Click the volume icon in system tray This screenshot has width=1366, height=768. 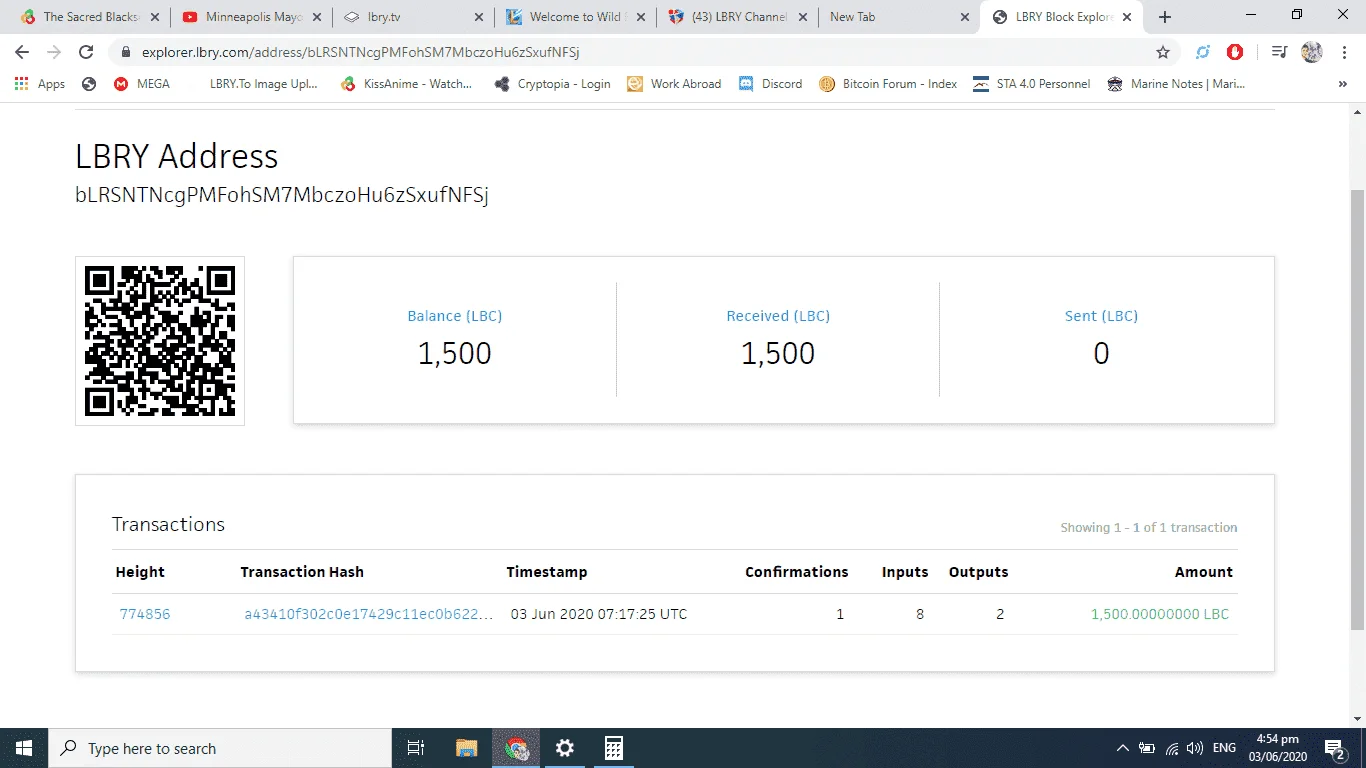tap(1194, 748)
